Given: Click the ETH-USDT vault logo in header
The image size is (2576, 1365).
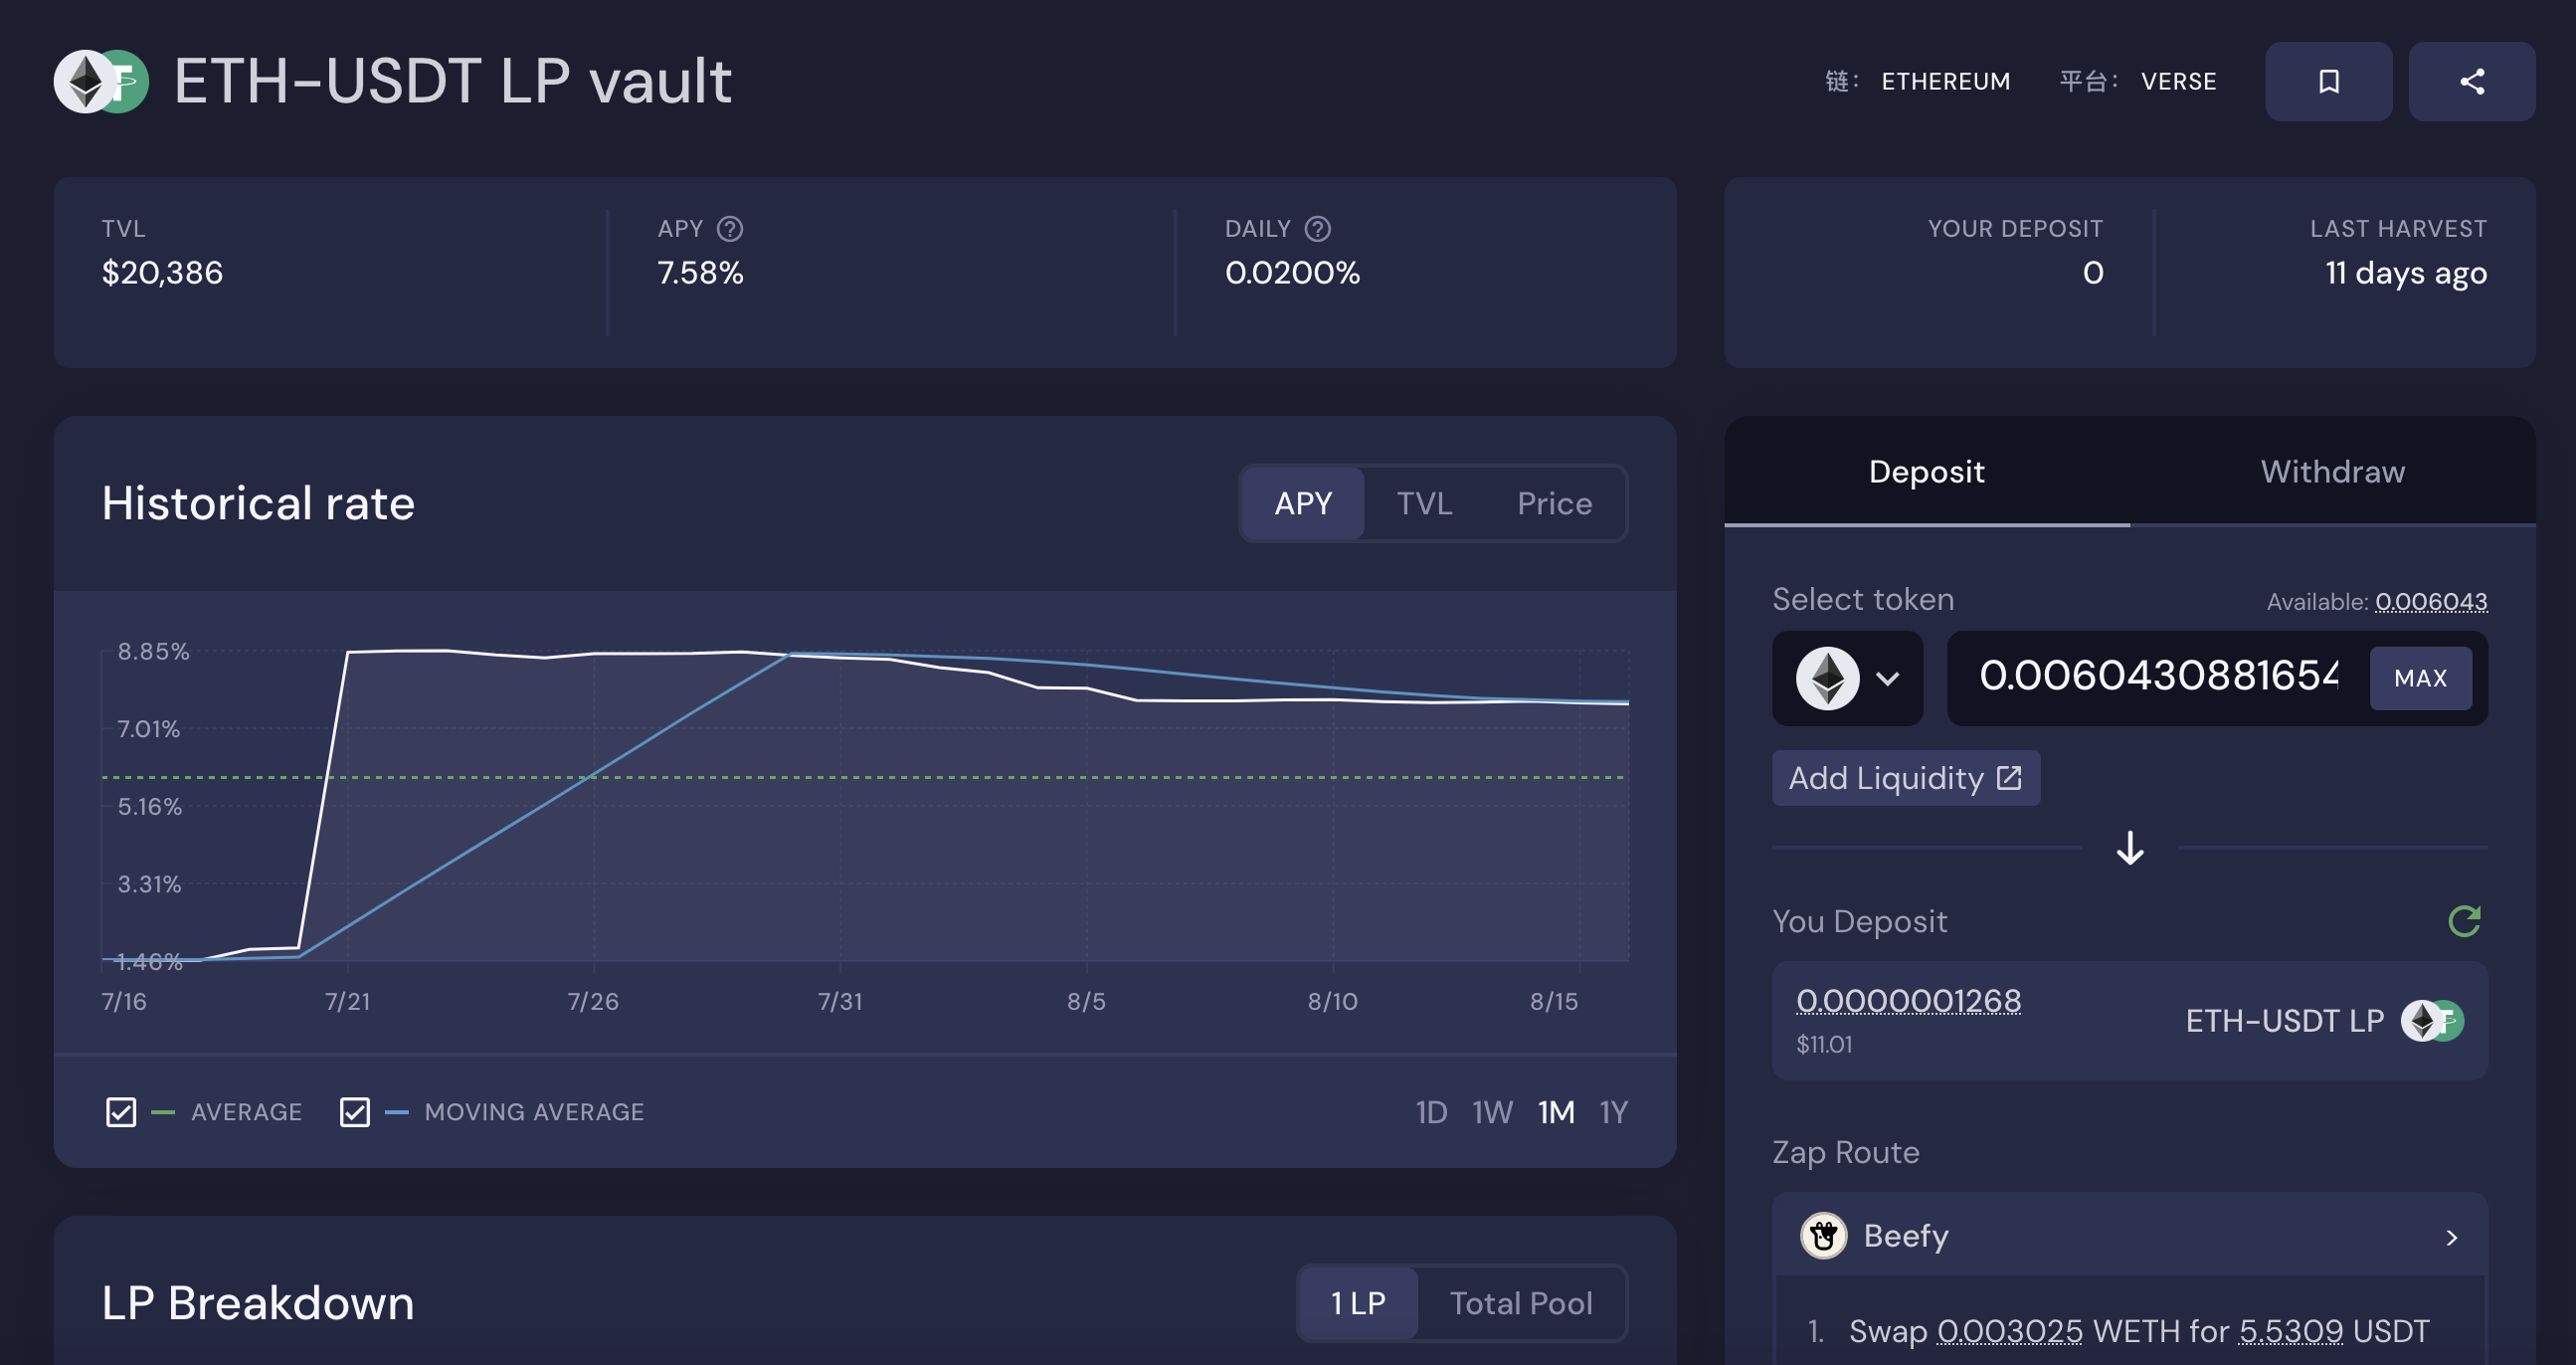Looking at the screenshot, I should point(101,81).
